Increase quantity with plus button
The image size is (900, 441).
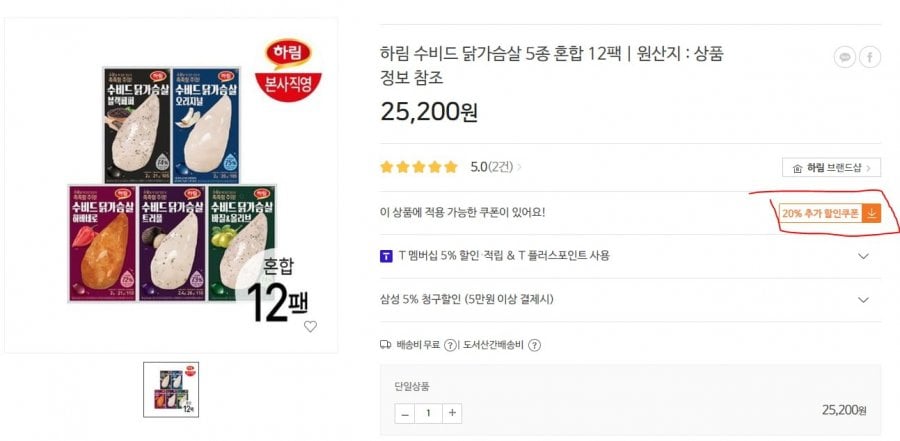click(x=452, y=413)
